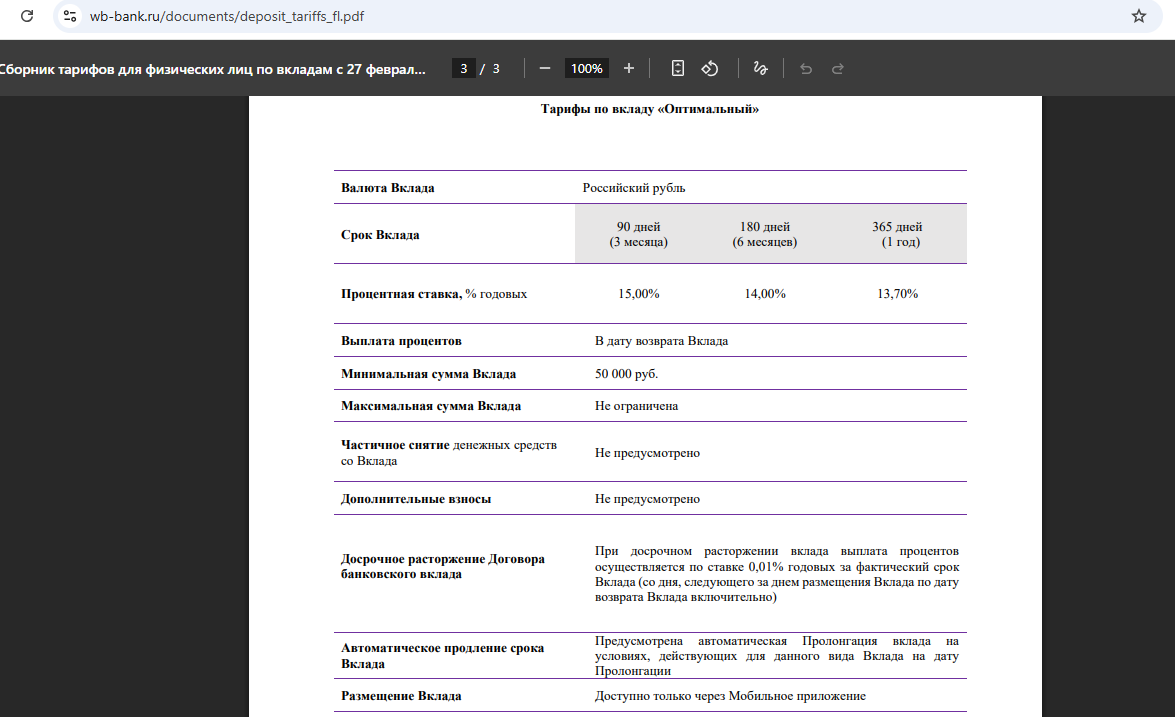Reload the page using the refresh icon
Viewport: 1175px width, 717px height.
coord(27,16)
